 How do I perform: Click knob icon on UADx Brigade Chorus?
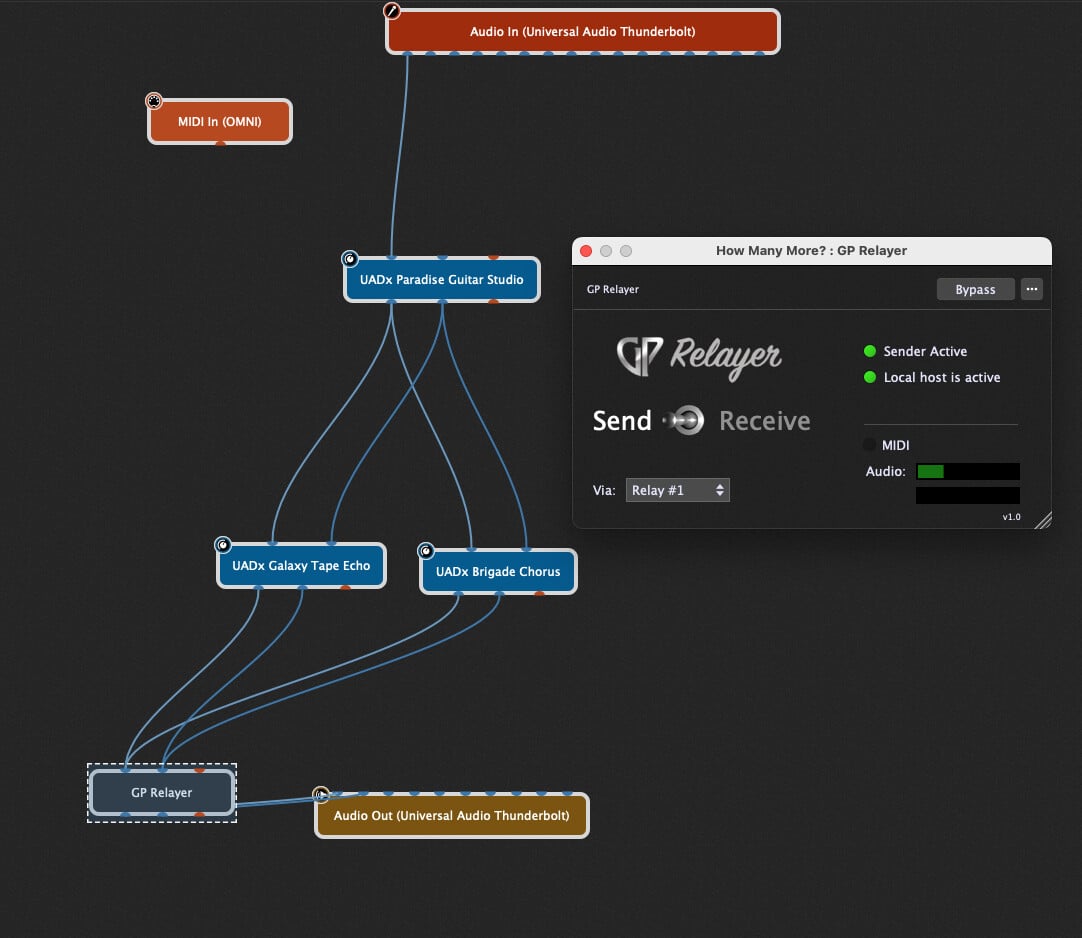point(426,551)
